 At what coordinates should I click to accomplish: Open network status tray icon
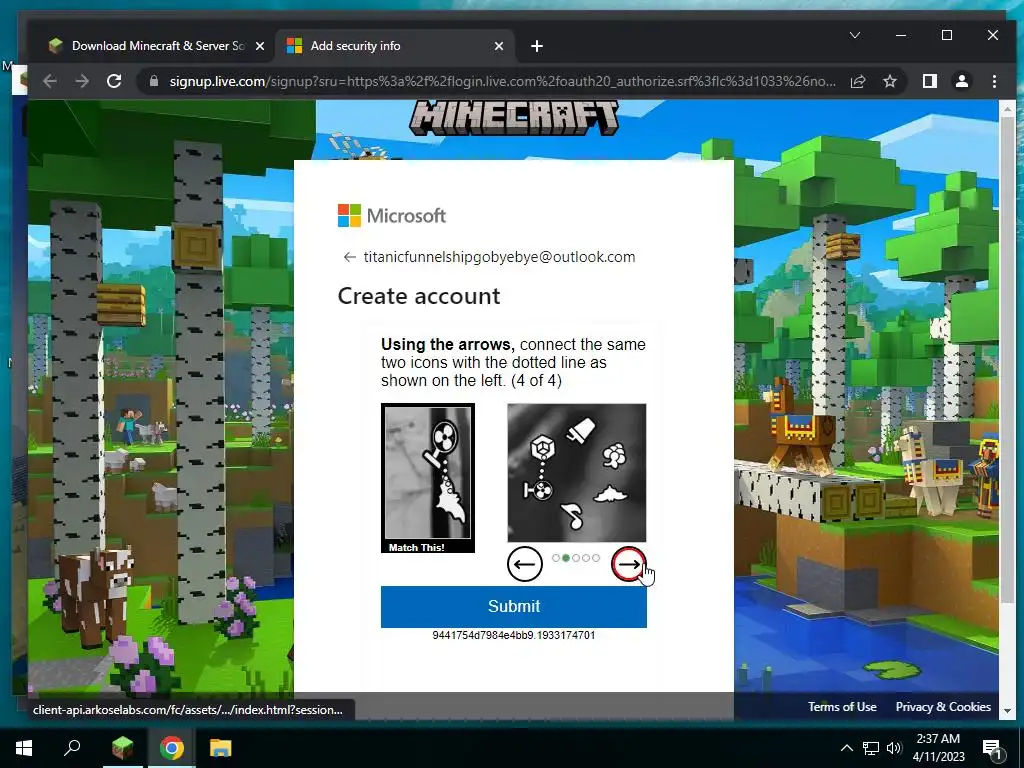point(871,748)
